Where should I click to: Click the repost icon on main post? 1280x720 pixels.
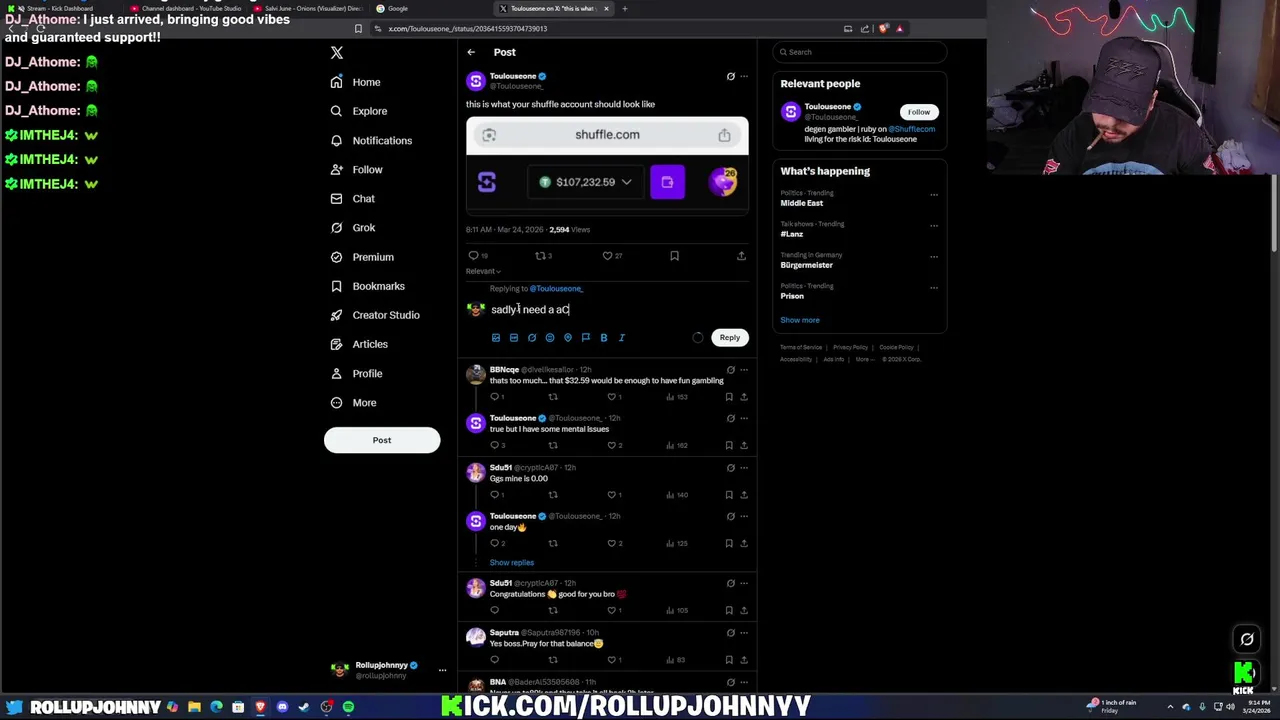[x=540, y=256]
